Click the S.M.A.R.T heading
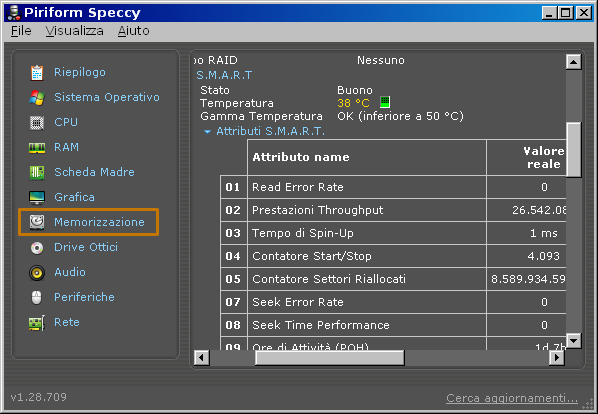The width and height of the screenshot is (598, 414). (224, 75)
